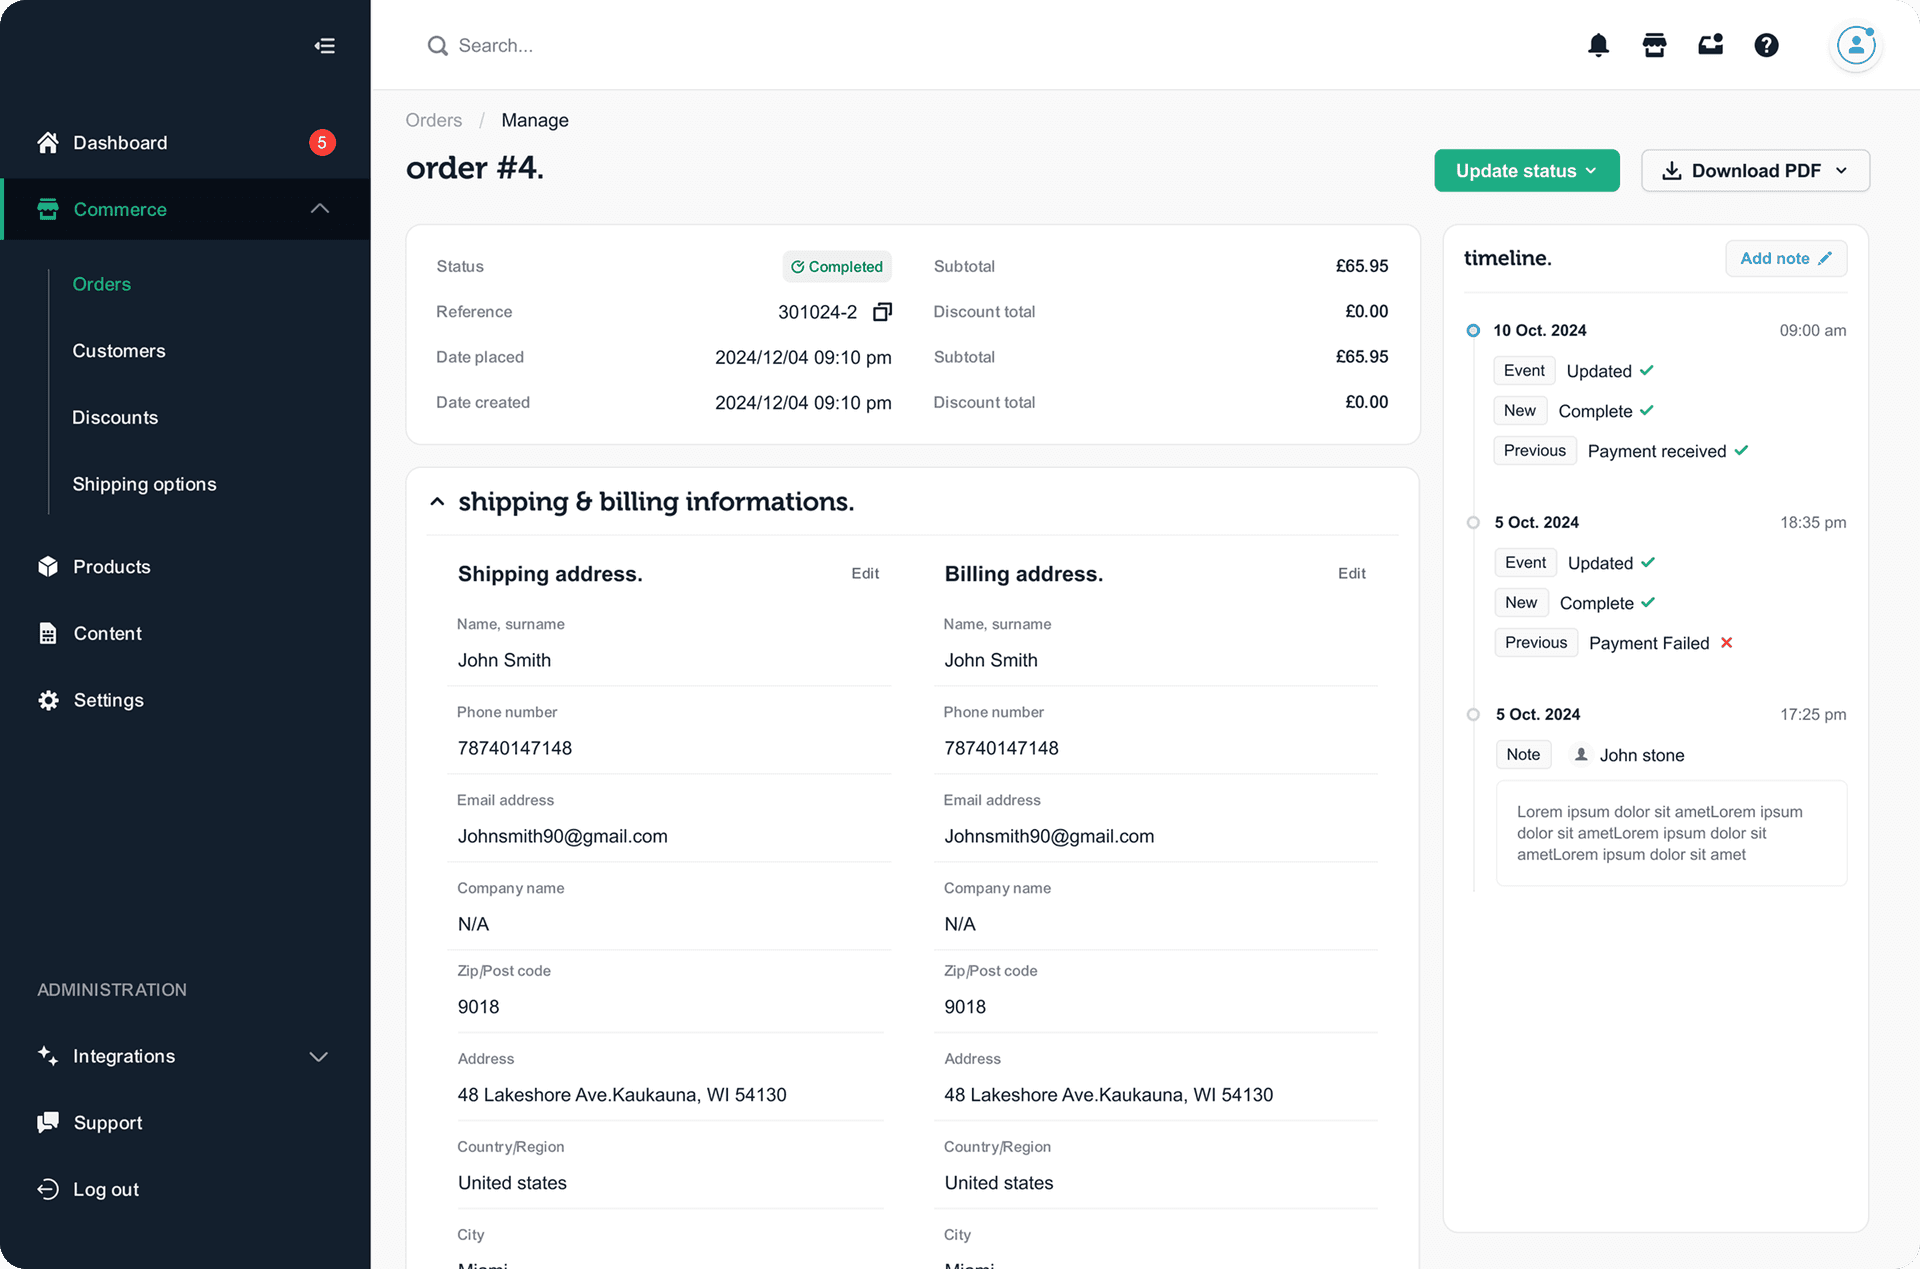Open the Download PDF options dropdown

click(x=1843, y=170)
